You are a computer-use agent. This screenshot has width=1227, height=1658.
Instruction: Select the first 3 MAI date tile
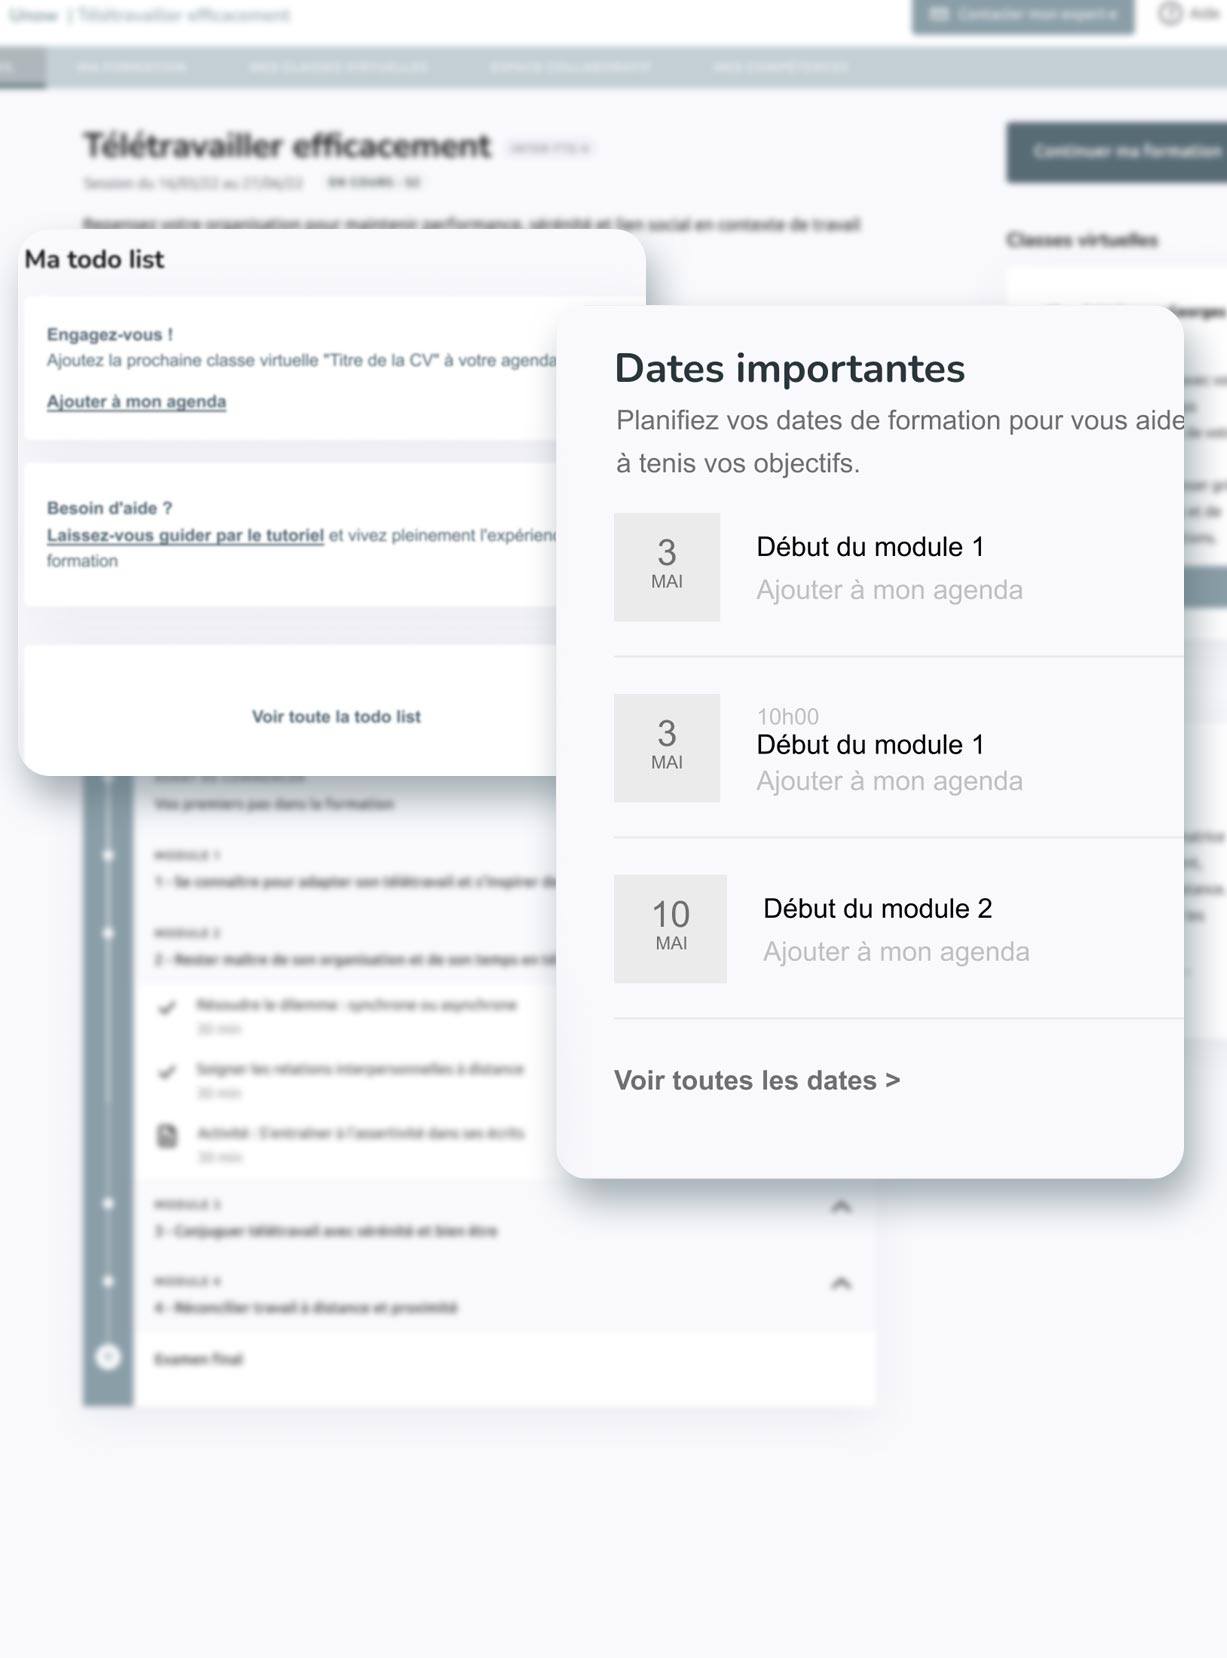(666, 567)
